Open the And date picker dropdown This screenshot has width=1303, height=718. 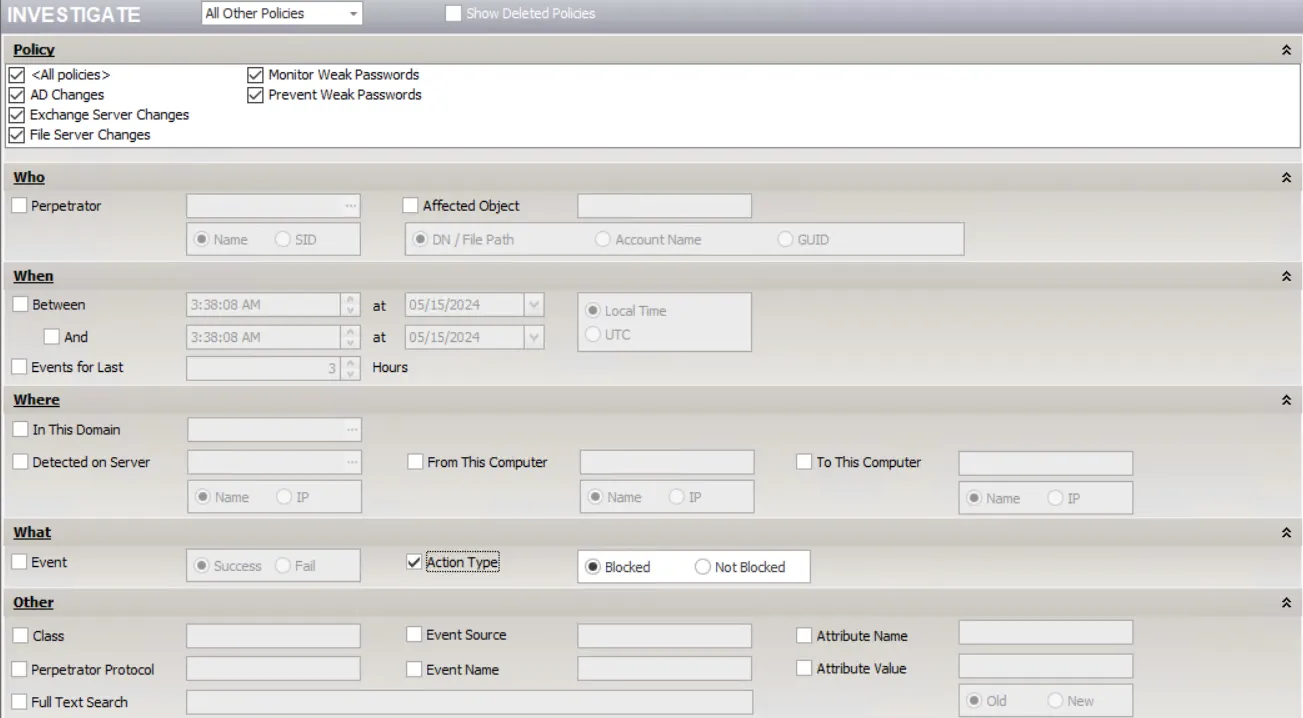pyautogui.click(x=535, y=337)
